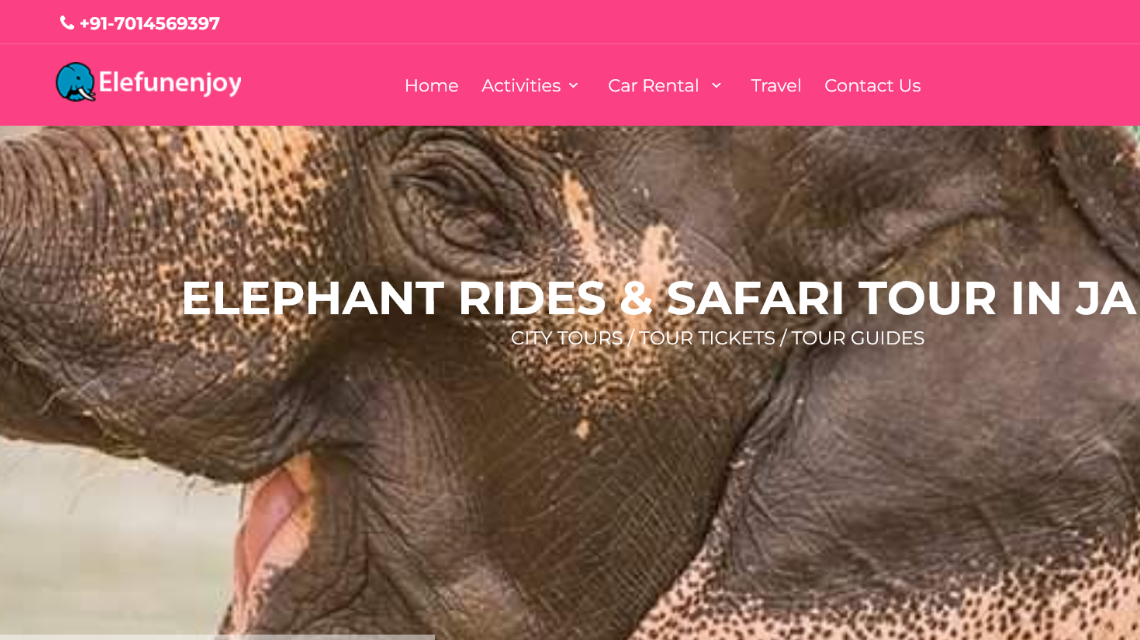Expand the Car Rental dropdown chevron
The width and height of the screenshot is (1140, 640).
[x=716, y=86]
